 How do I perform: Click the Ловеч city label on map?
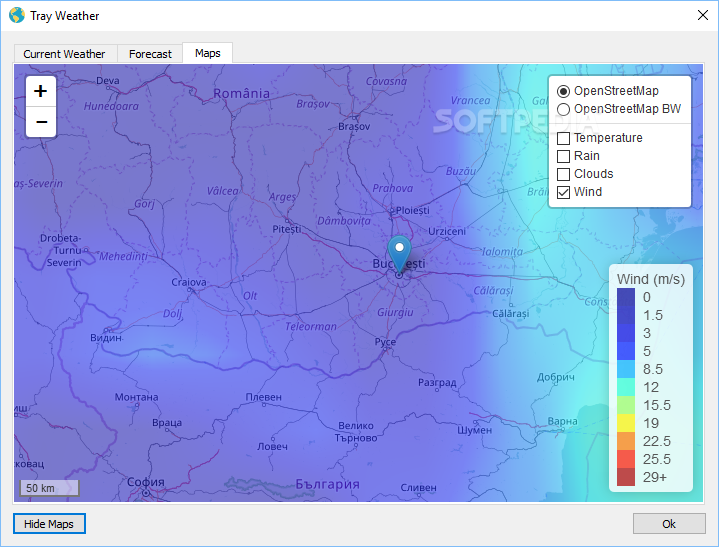[272, 446]
